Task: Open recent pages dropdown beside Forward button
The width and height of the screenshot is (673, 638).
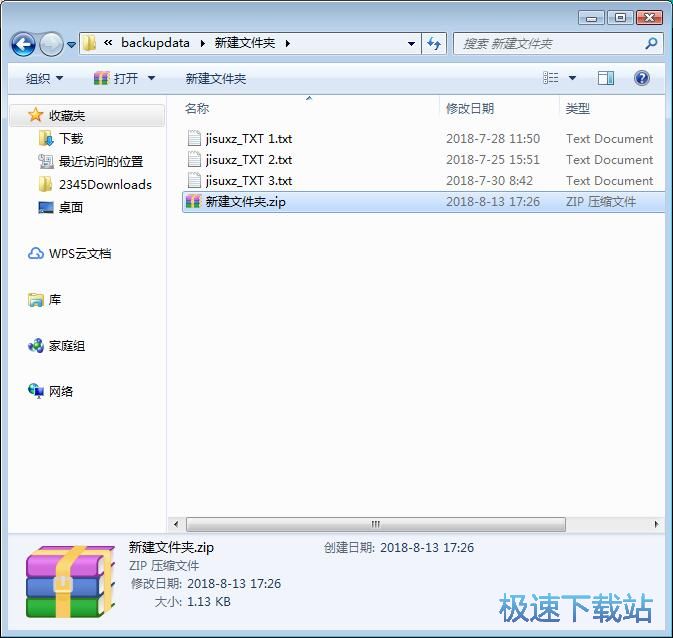Action: point(72,44)
